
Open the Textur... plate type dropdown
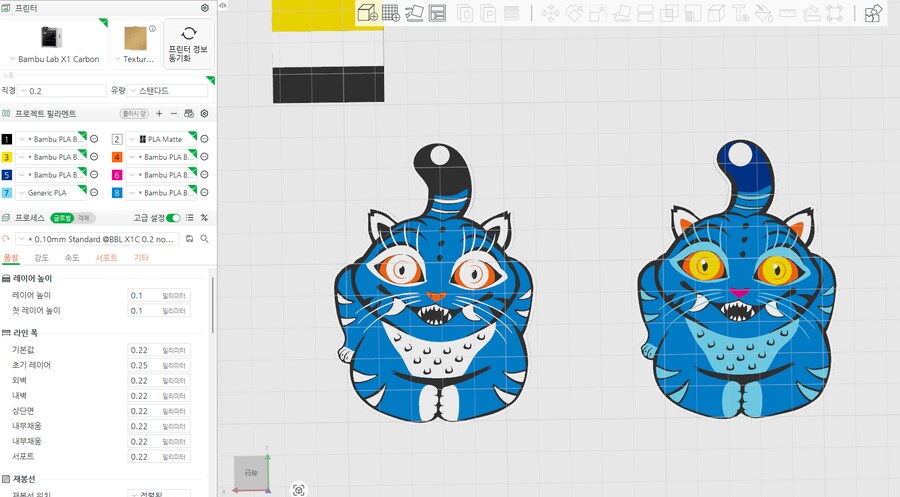point(134,59)
